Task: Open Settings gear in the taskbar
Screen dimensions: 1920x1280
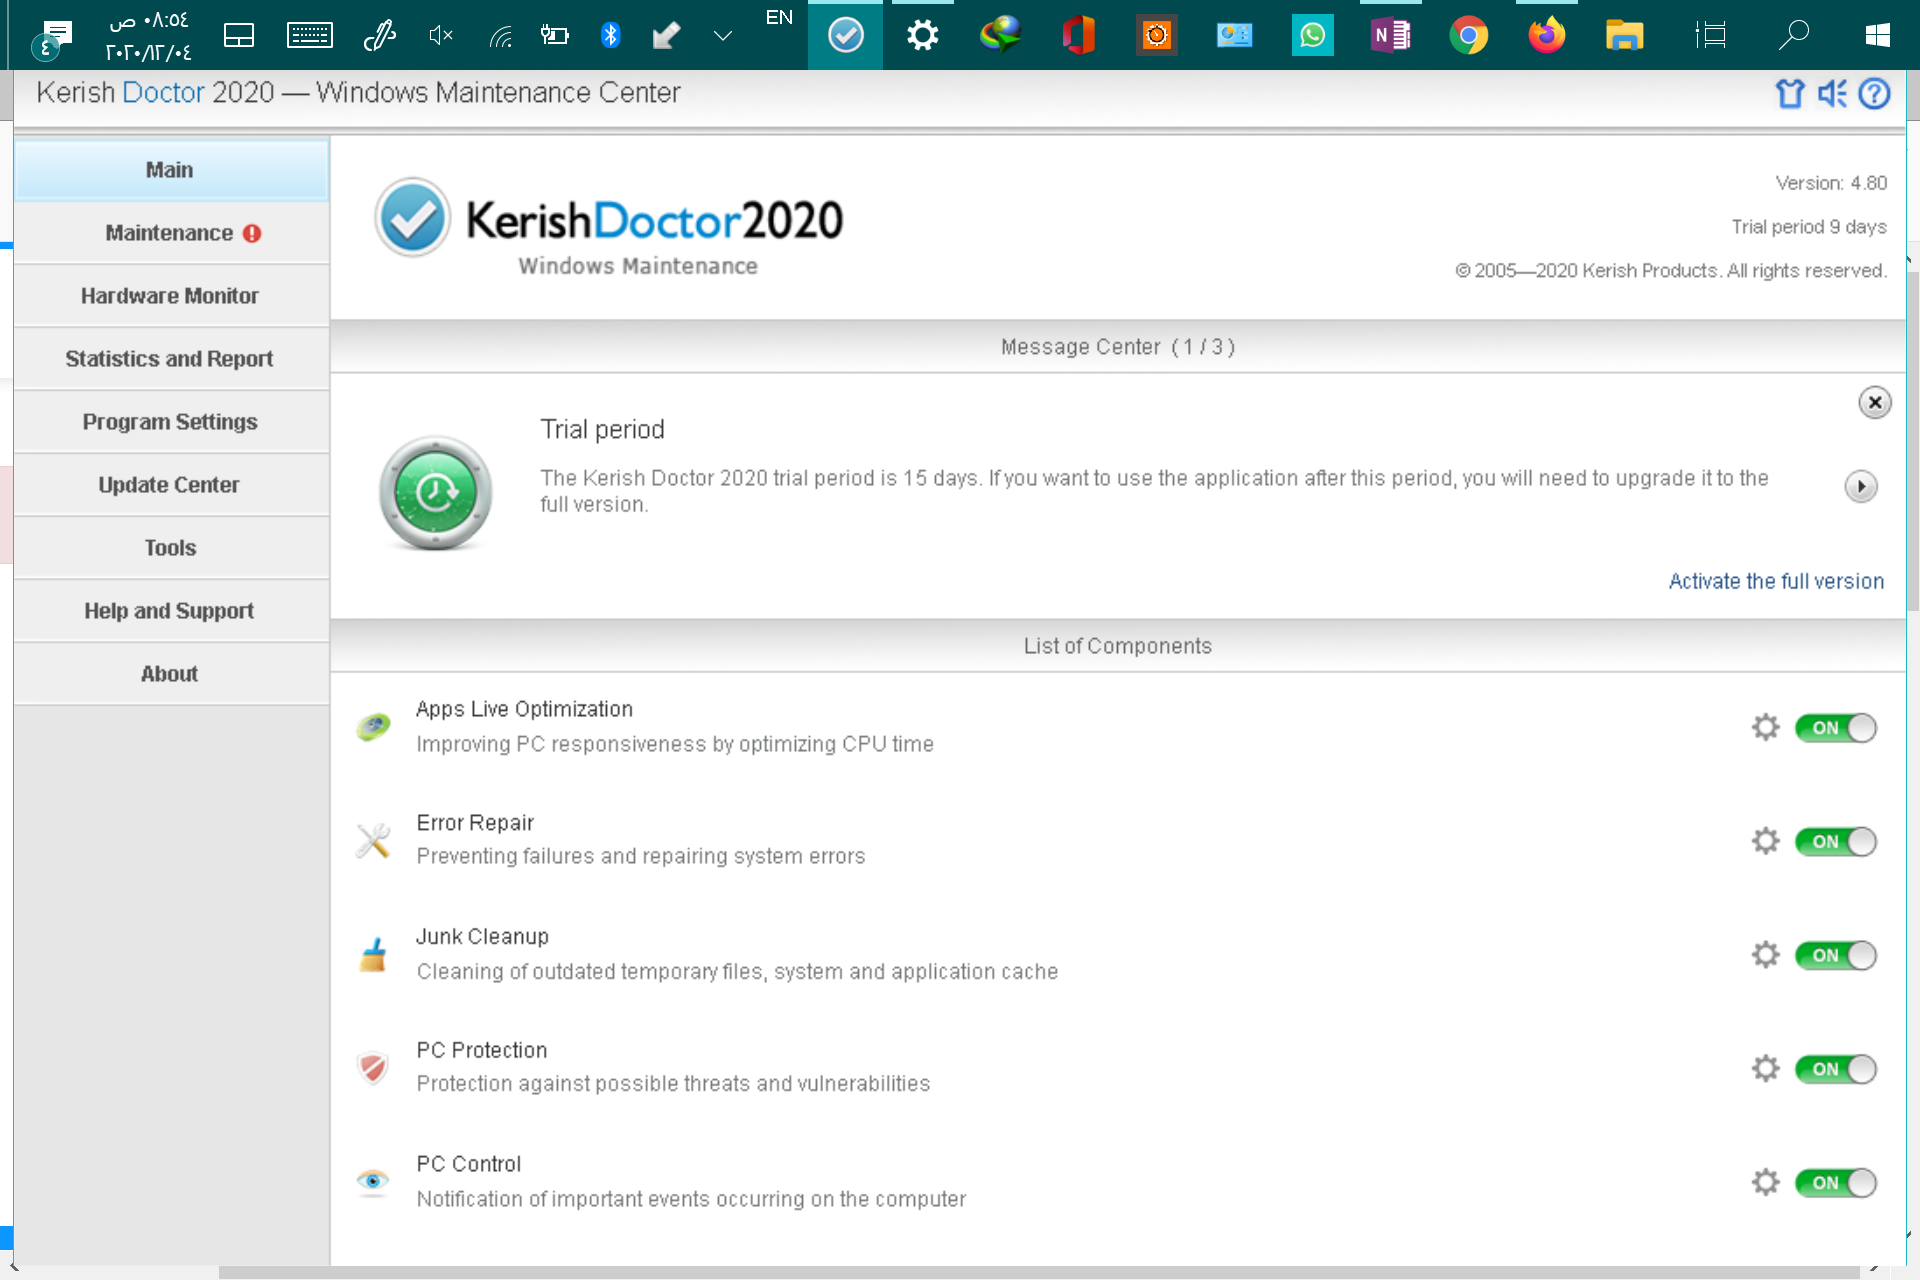Action: pyautogui.click(x=922, y=36)
